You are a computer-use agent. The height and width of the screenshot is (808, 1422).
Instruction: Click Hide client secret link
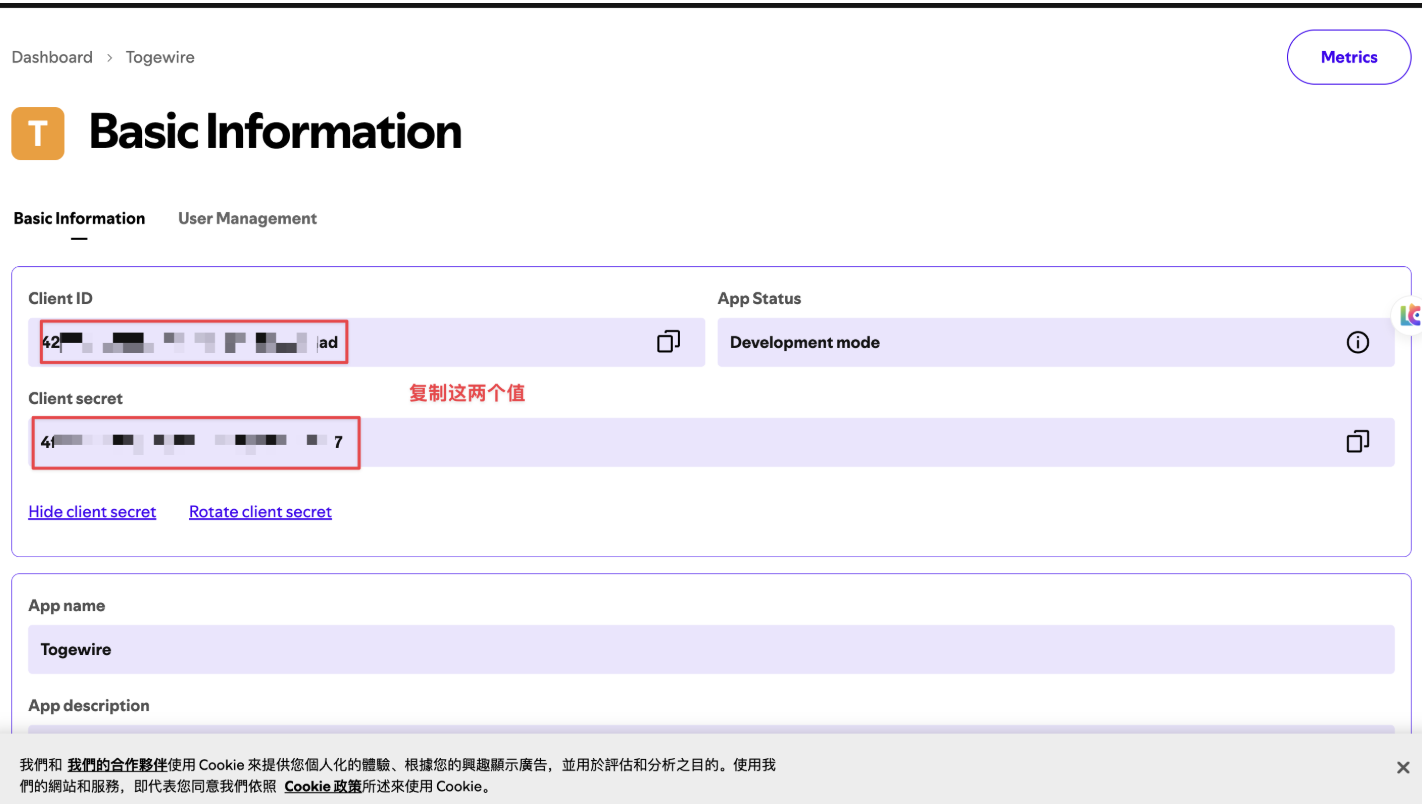[x=92, y=512]
